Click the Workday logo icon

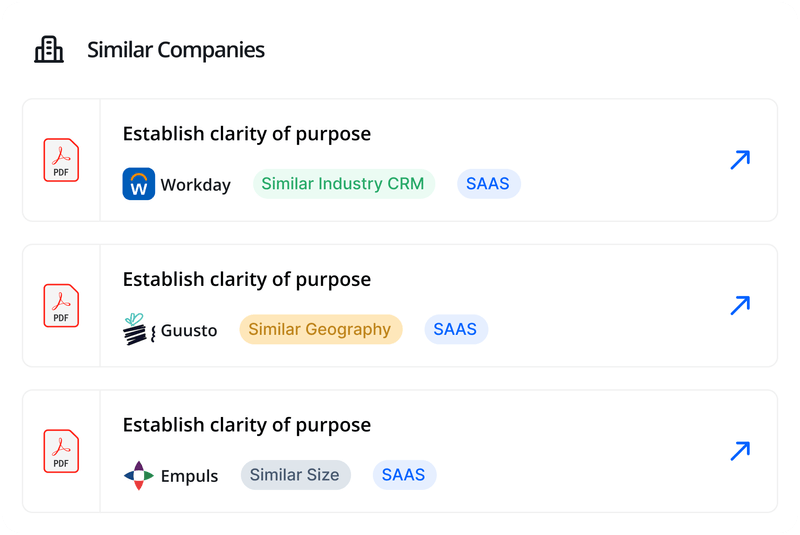click(x=139, y=184)
